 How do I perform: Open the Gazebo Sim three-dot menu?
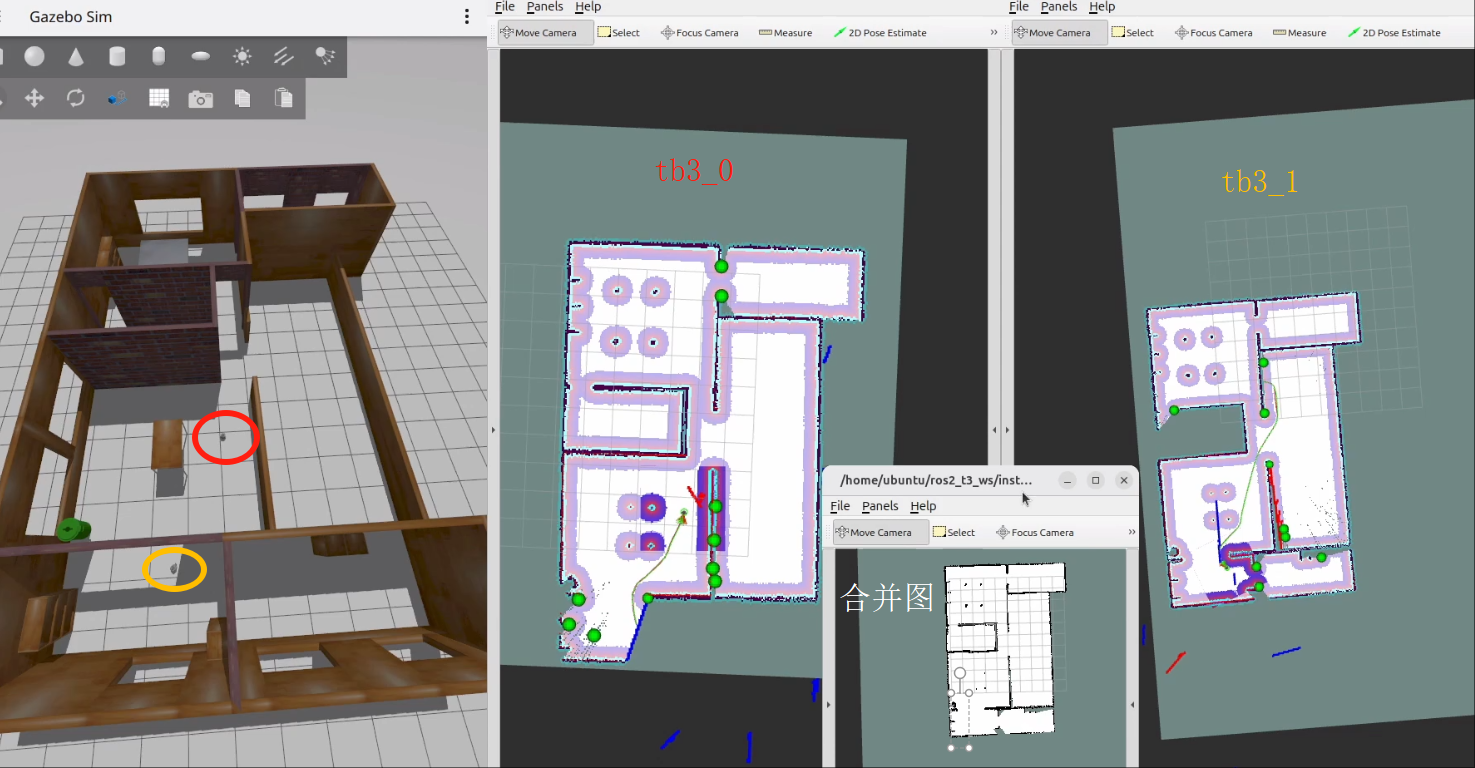point(466,17)
